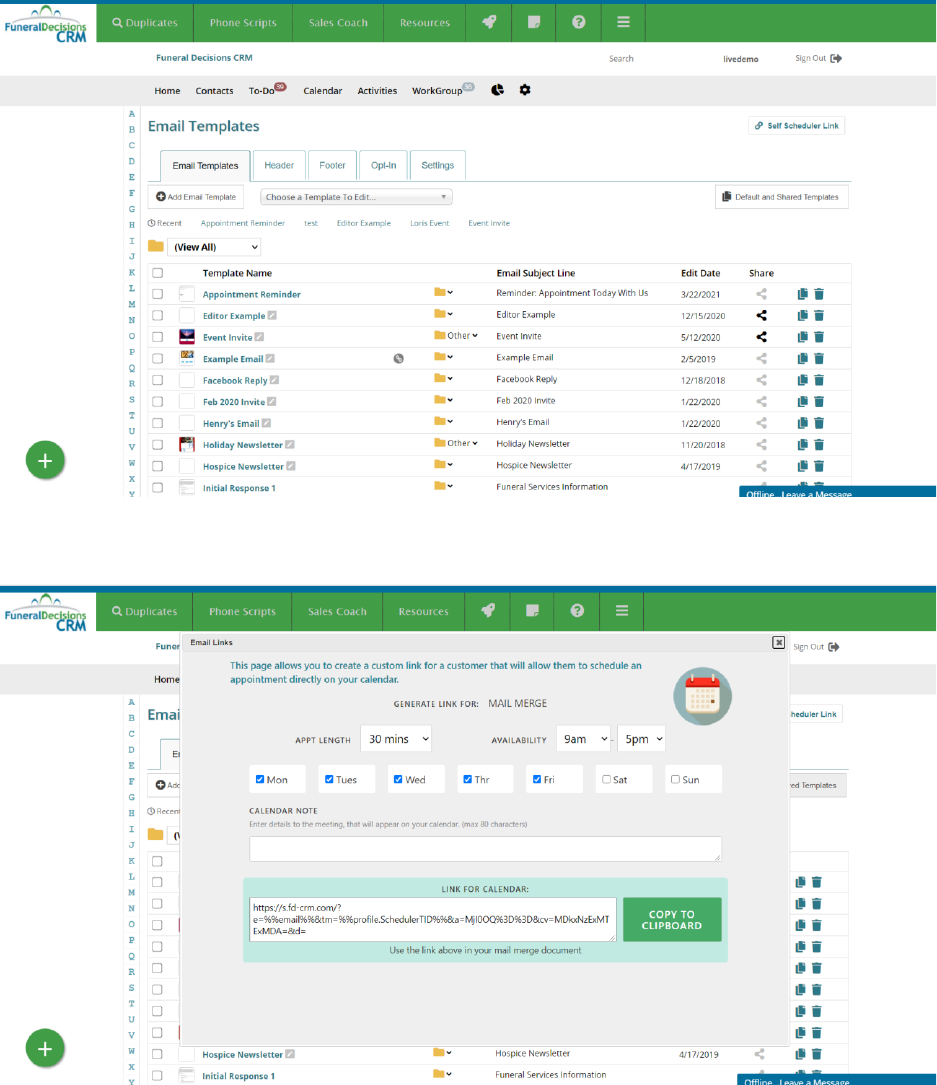Enable Sat availability checkbox

pos(607,779)
